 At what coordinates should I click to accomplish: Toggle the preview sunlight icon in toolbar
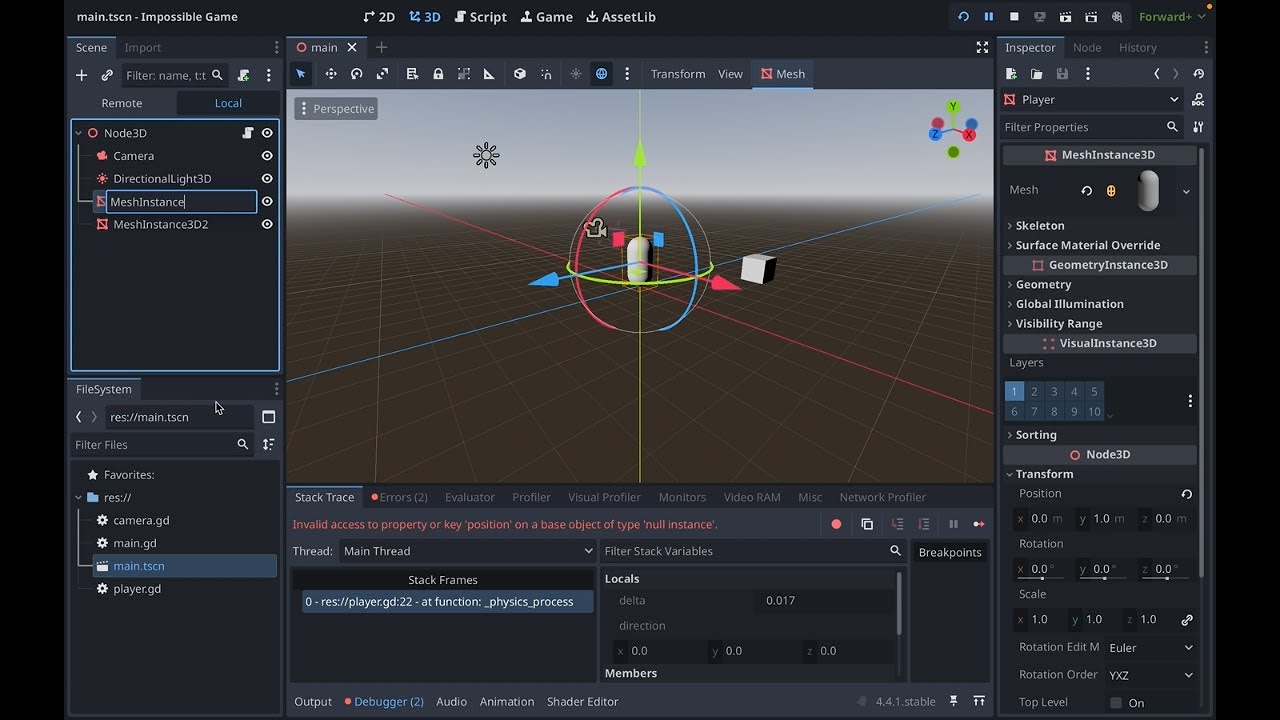[x=575, y=74]
